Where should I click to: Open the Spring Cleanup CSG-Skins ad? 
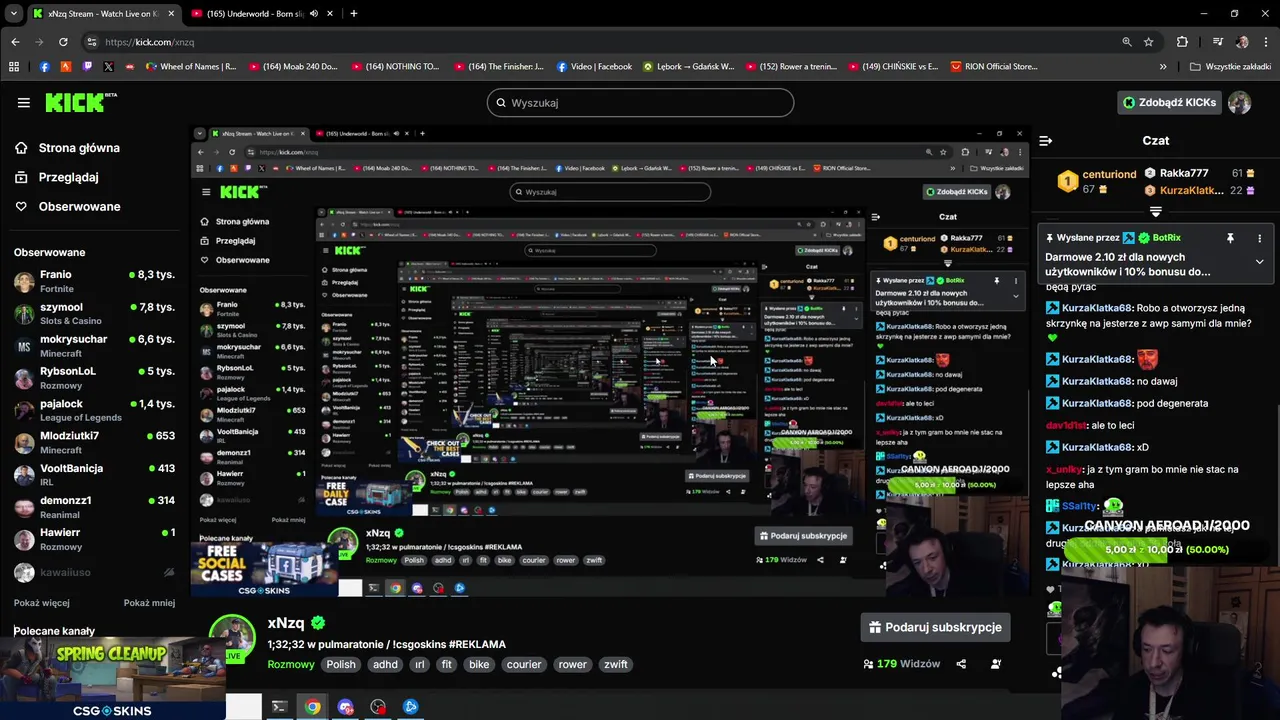tap(112, 678)
